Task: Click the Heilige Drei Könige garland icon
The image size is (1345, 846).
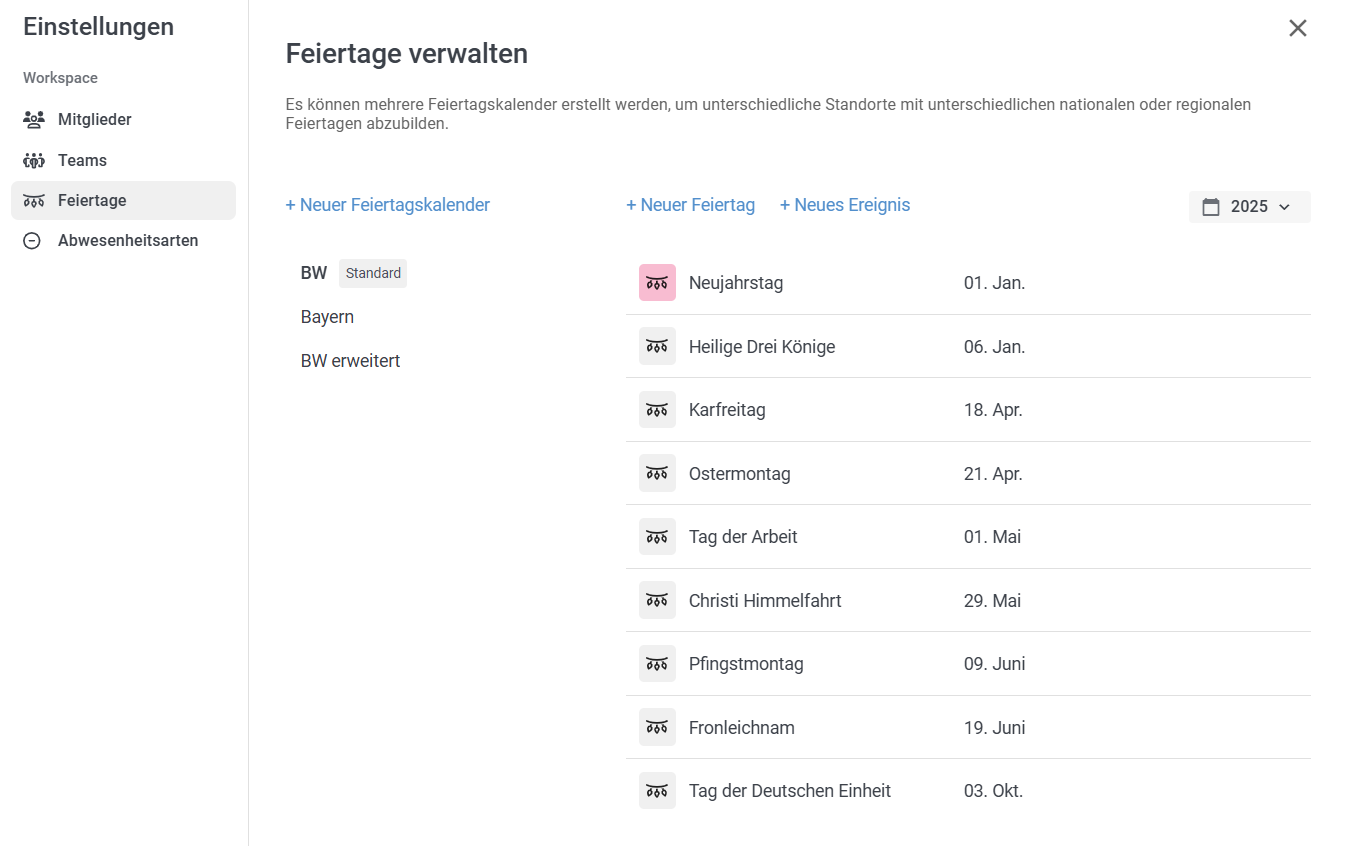Action: 657,346
